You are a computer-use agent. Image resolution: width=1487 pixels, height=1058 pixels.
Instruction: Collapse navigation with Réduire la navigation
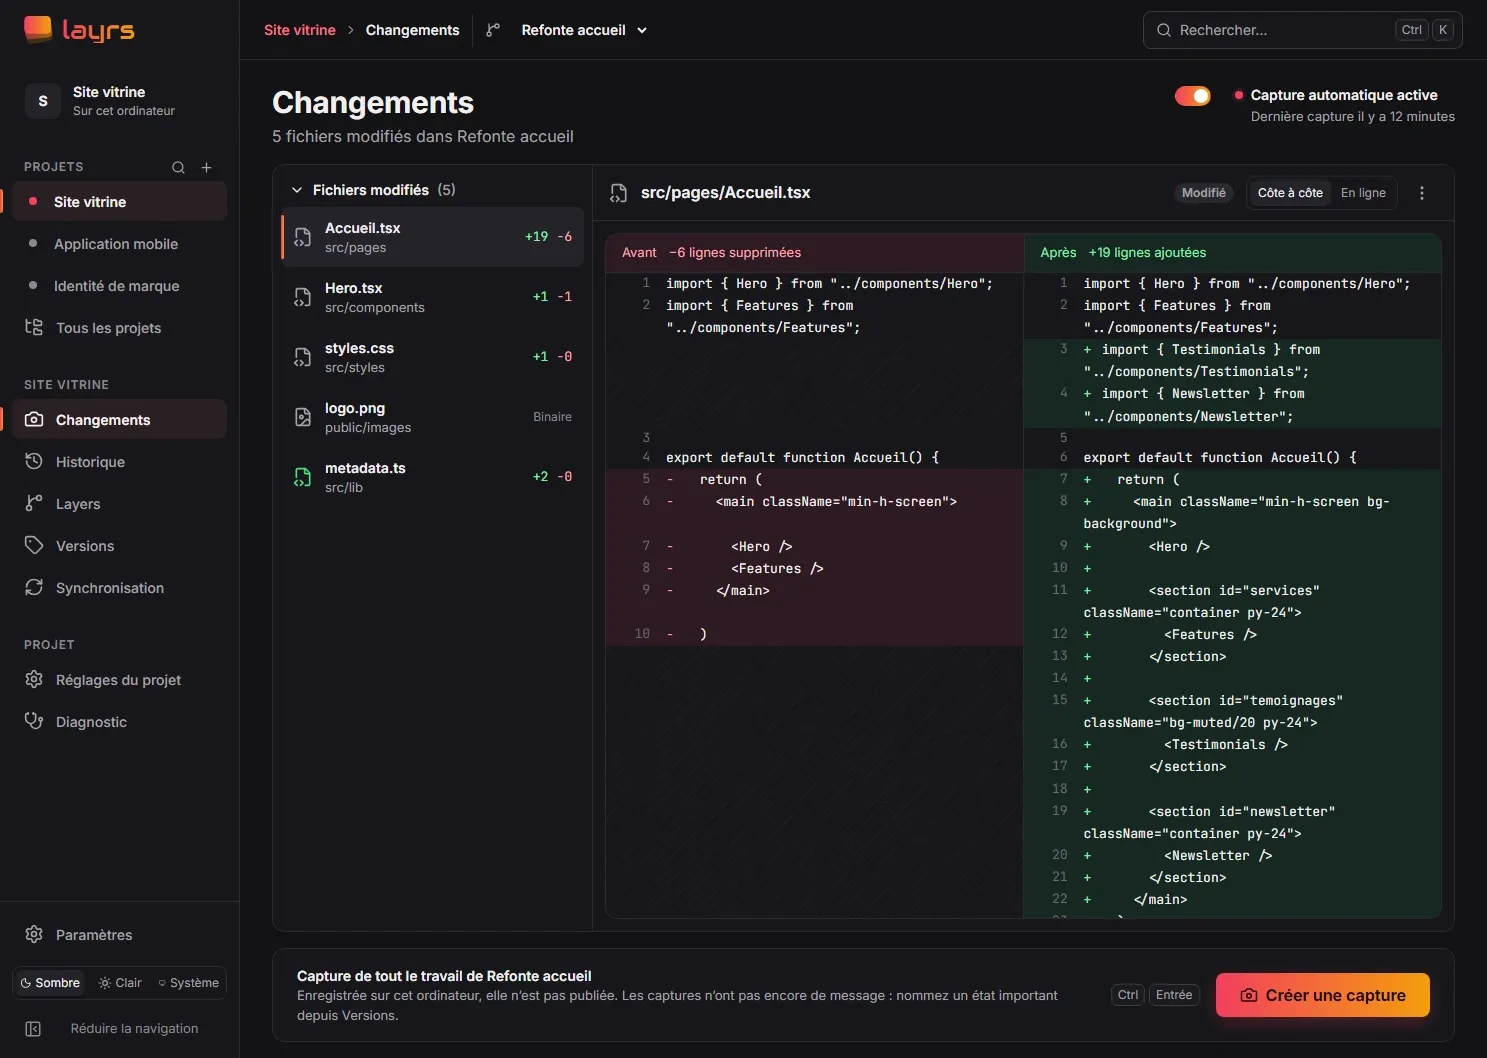pos(120,1029)
